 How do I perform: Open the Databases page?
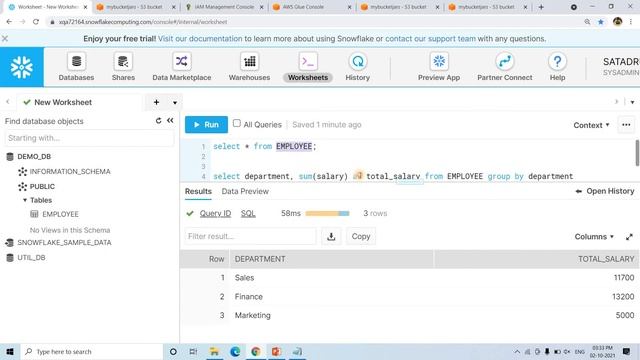76,67
